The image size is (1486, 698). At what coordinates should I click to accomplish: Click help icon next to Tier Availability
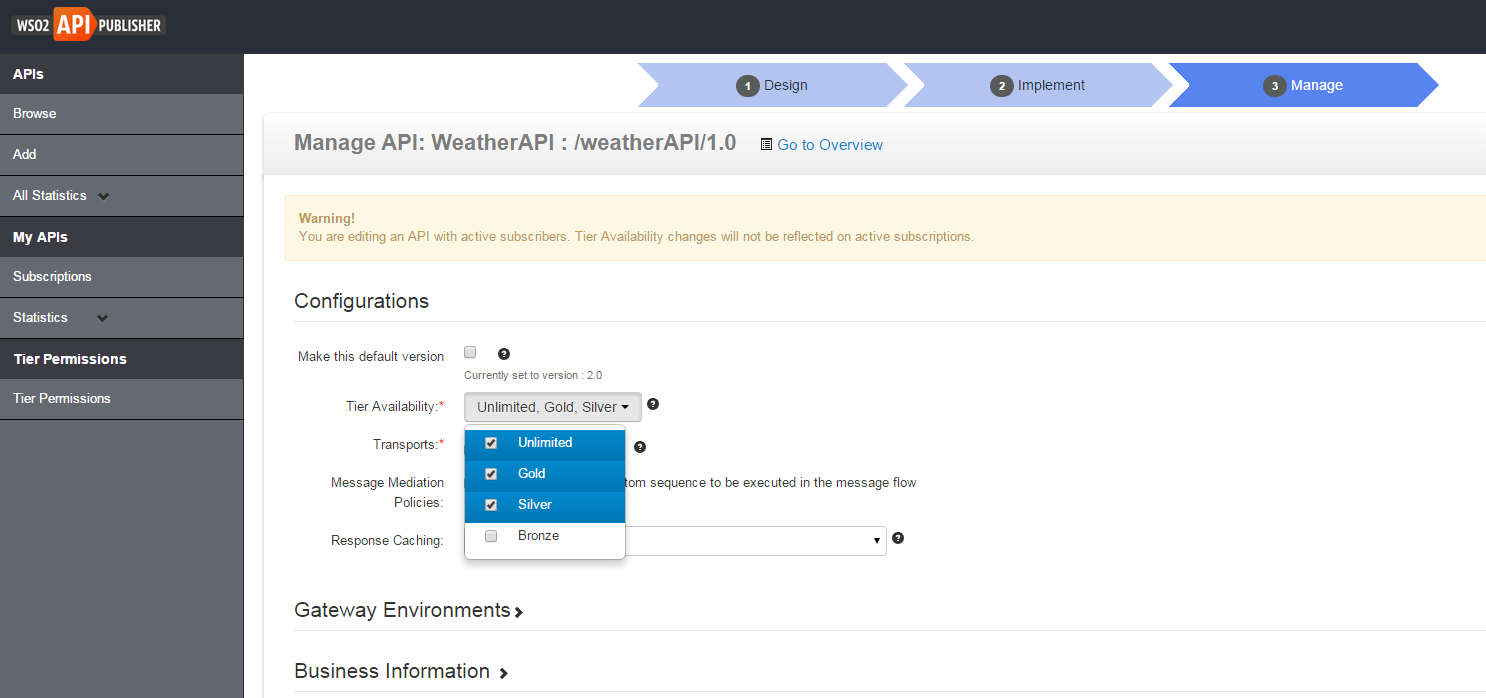coord(653,405)
